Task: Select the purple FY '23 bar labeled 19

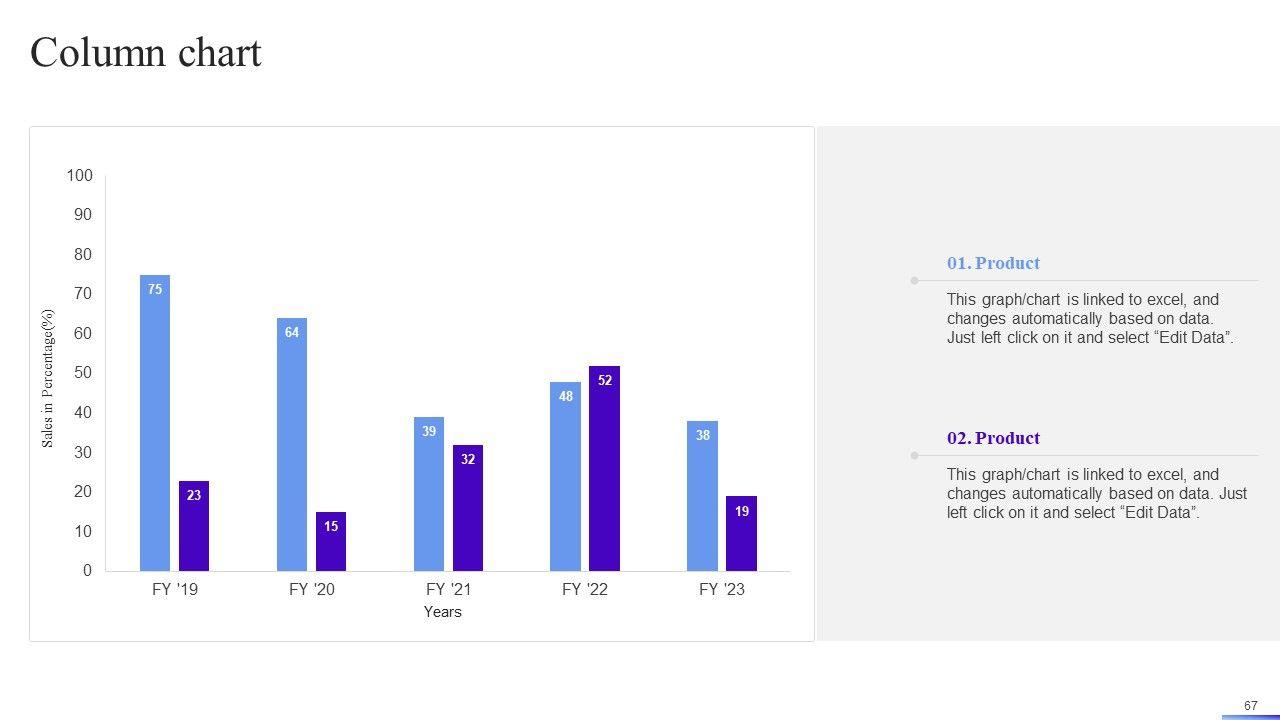Action: coord(741,533)
